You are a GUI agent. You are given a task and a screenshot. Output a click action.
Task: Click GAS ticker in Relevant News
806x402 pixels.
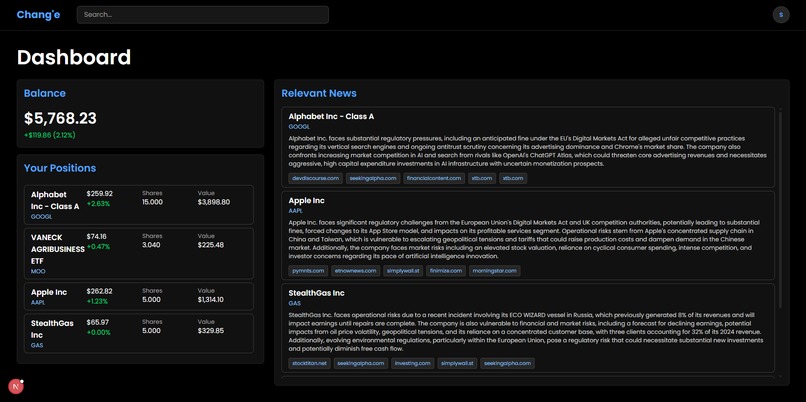point(295,303)
